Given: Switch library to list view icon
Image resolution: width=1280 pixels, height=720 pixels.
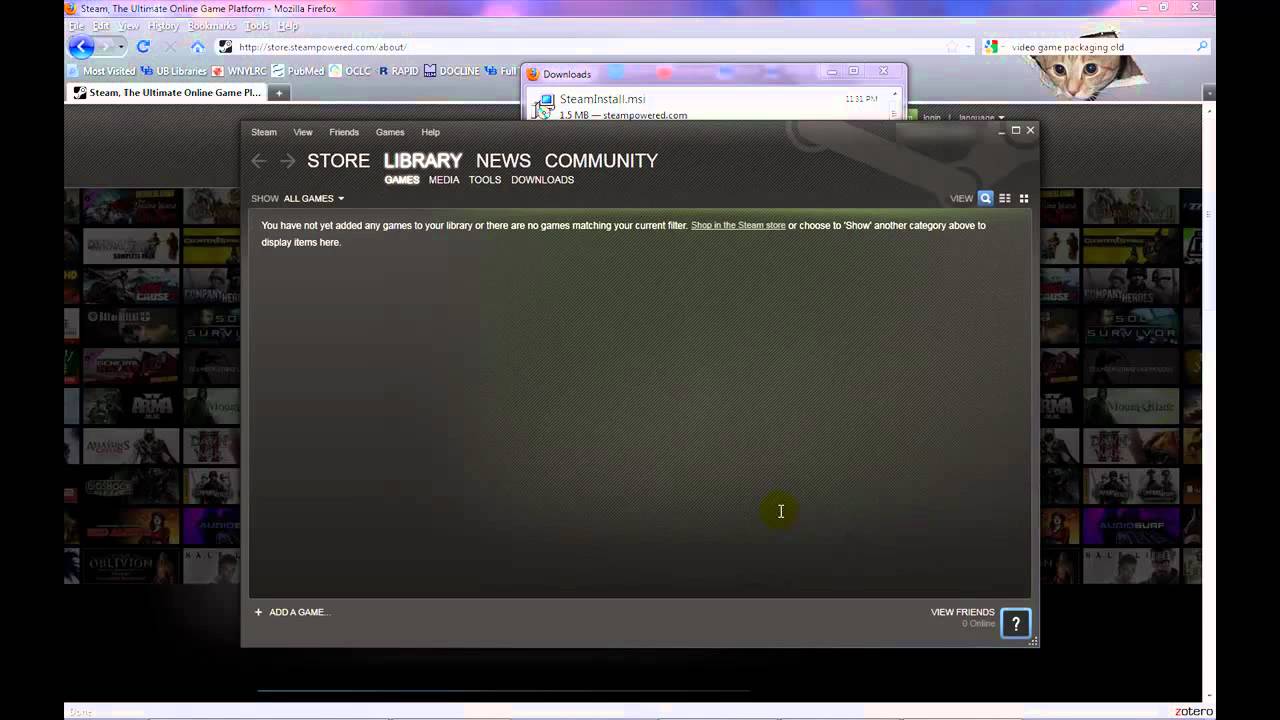Looking at the screenshot, I should (1005, 198).
